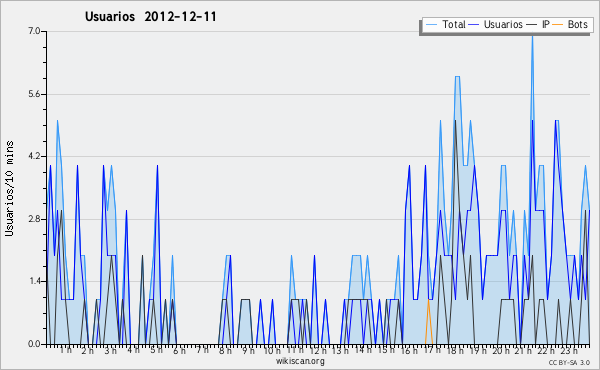Image resolution: width=600 pixels, height=370 pixels.
Task: Click the Total legend entry
Action: (x=445, y=25)
